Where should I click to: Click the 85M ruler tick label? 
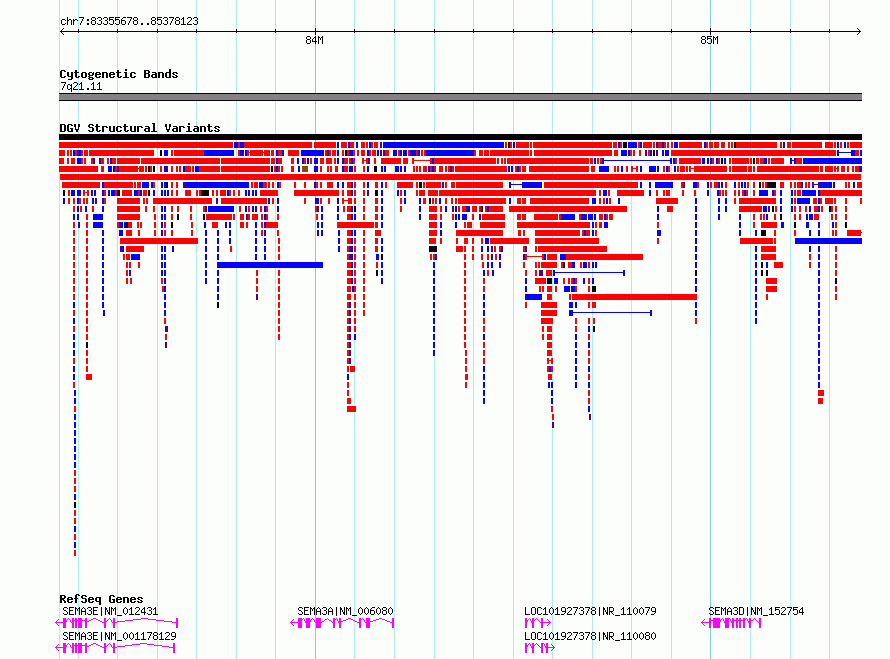710,40
